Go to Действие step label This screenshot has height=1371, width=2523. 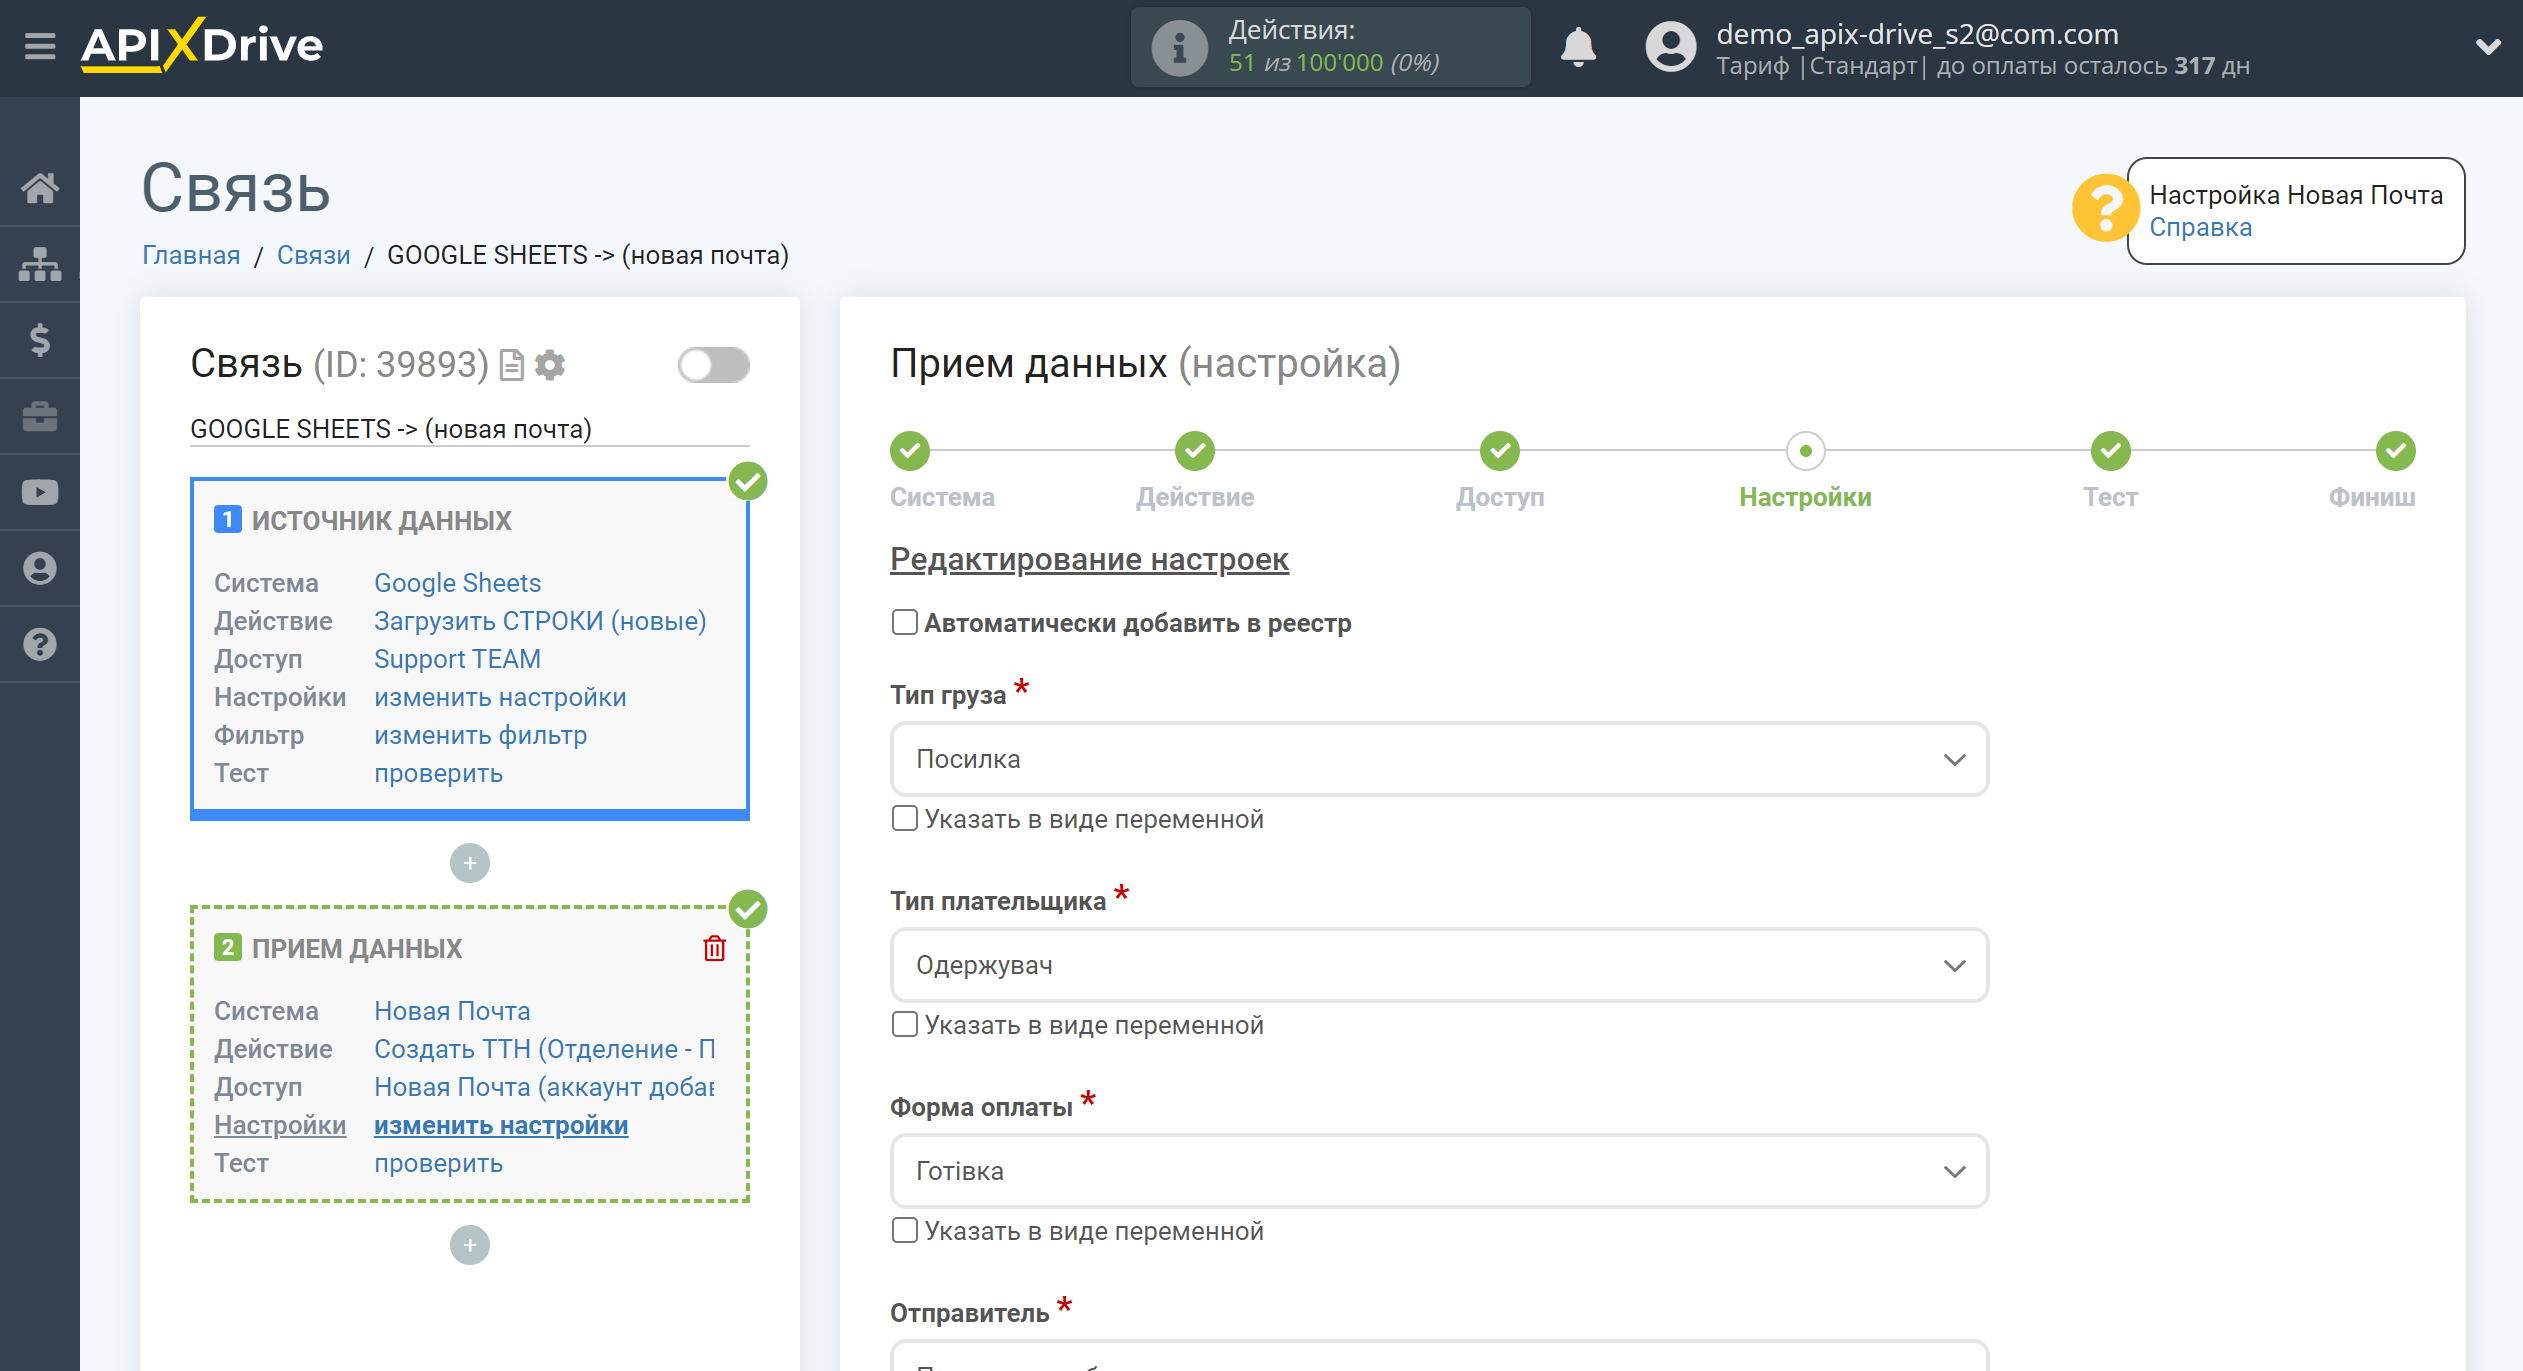click(1195, 497)
